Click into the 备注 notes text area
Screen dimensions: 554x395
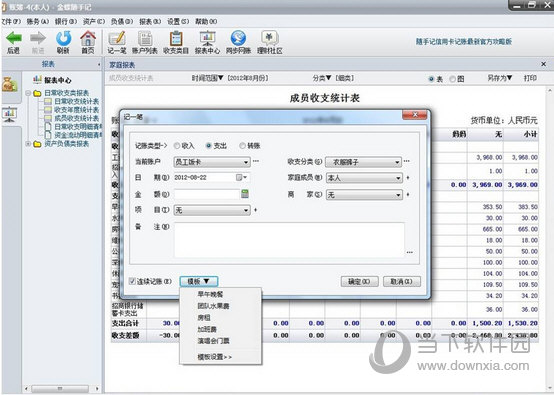tap(289, 240)
